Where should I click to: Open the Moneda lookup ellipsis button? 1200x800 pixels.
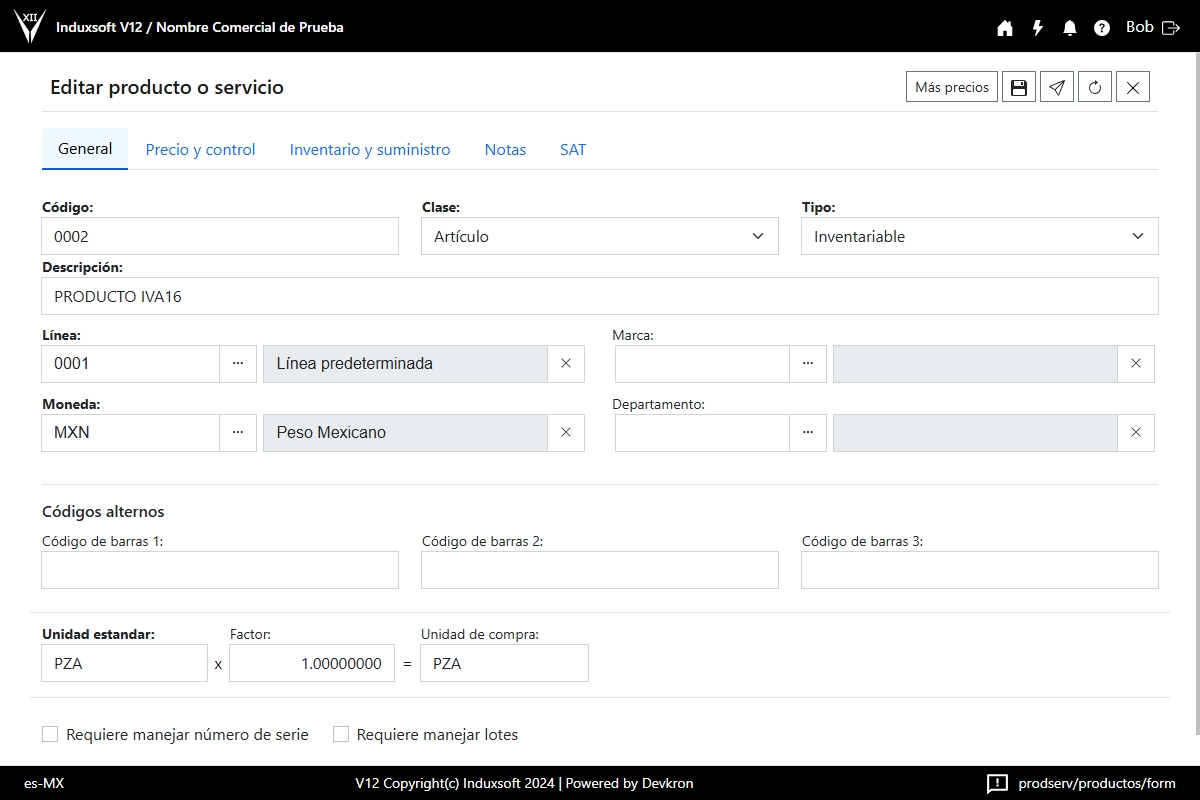click(238, 433)
